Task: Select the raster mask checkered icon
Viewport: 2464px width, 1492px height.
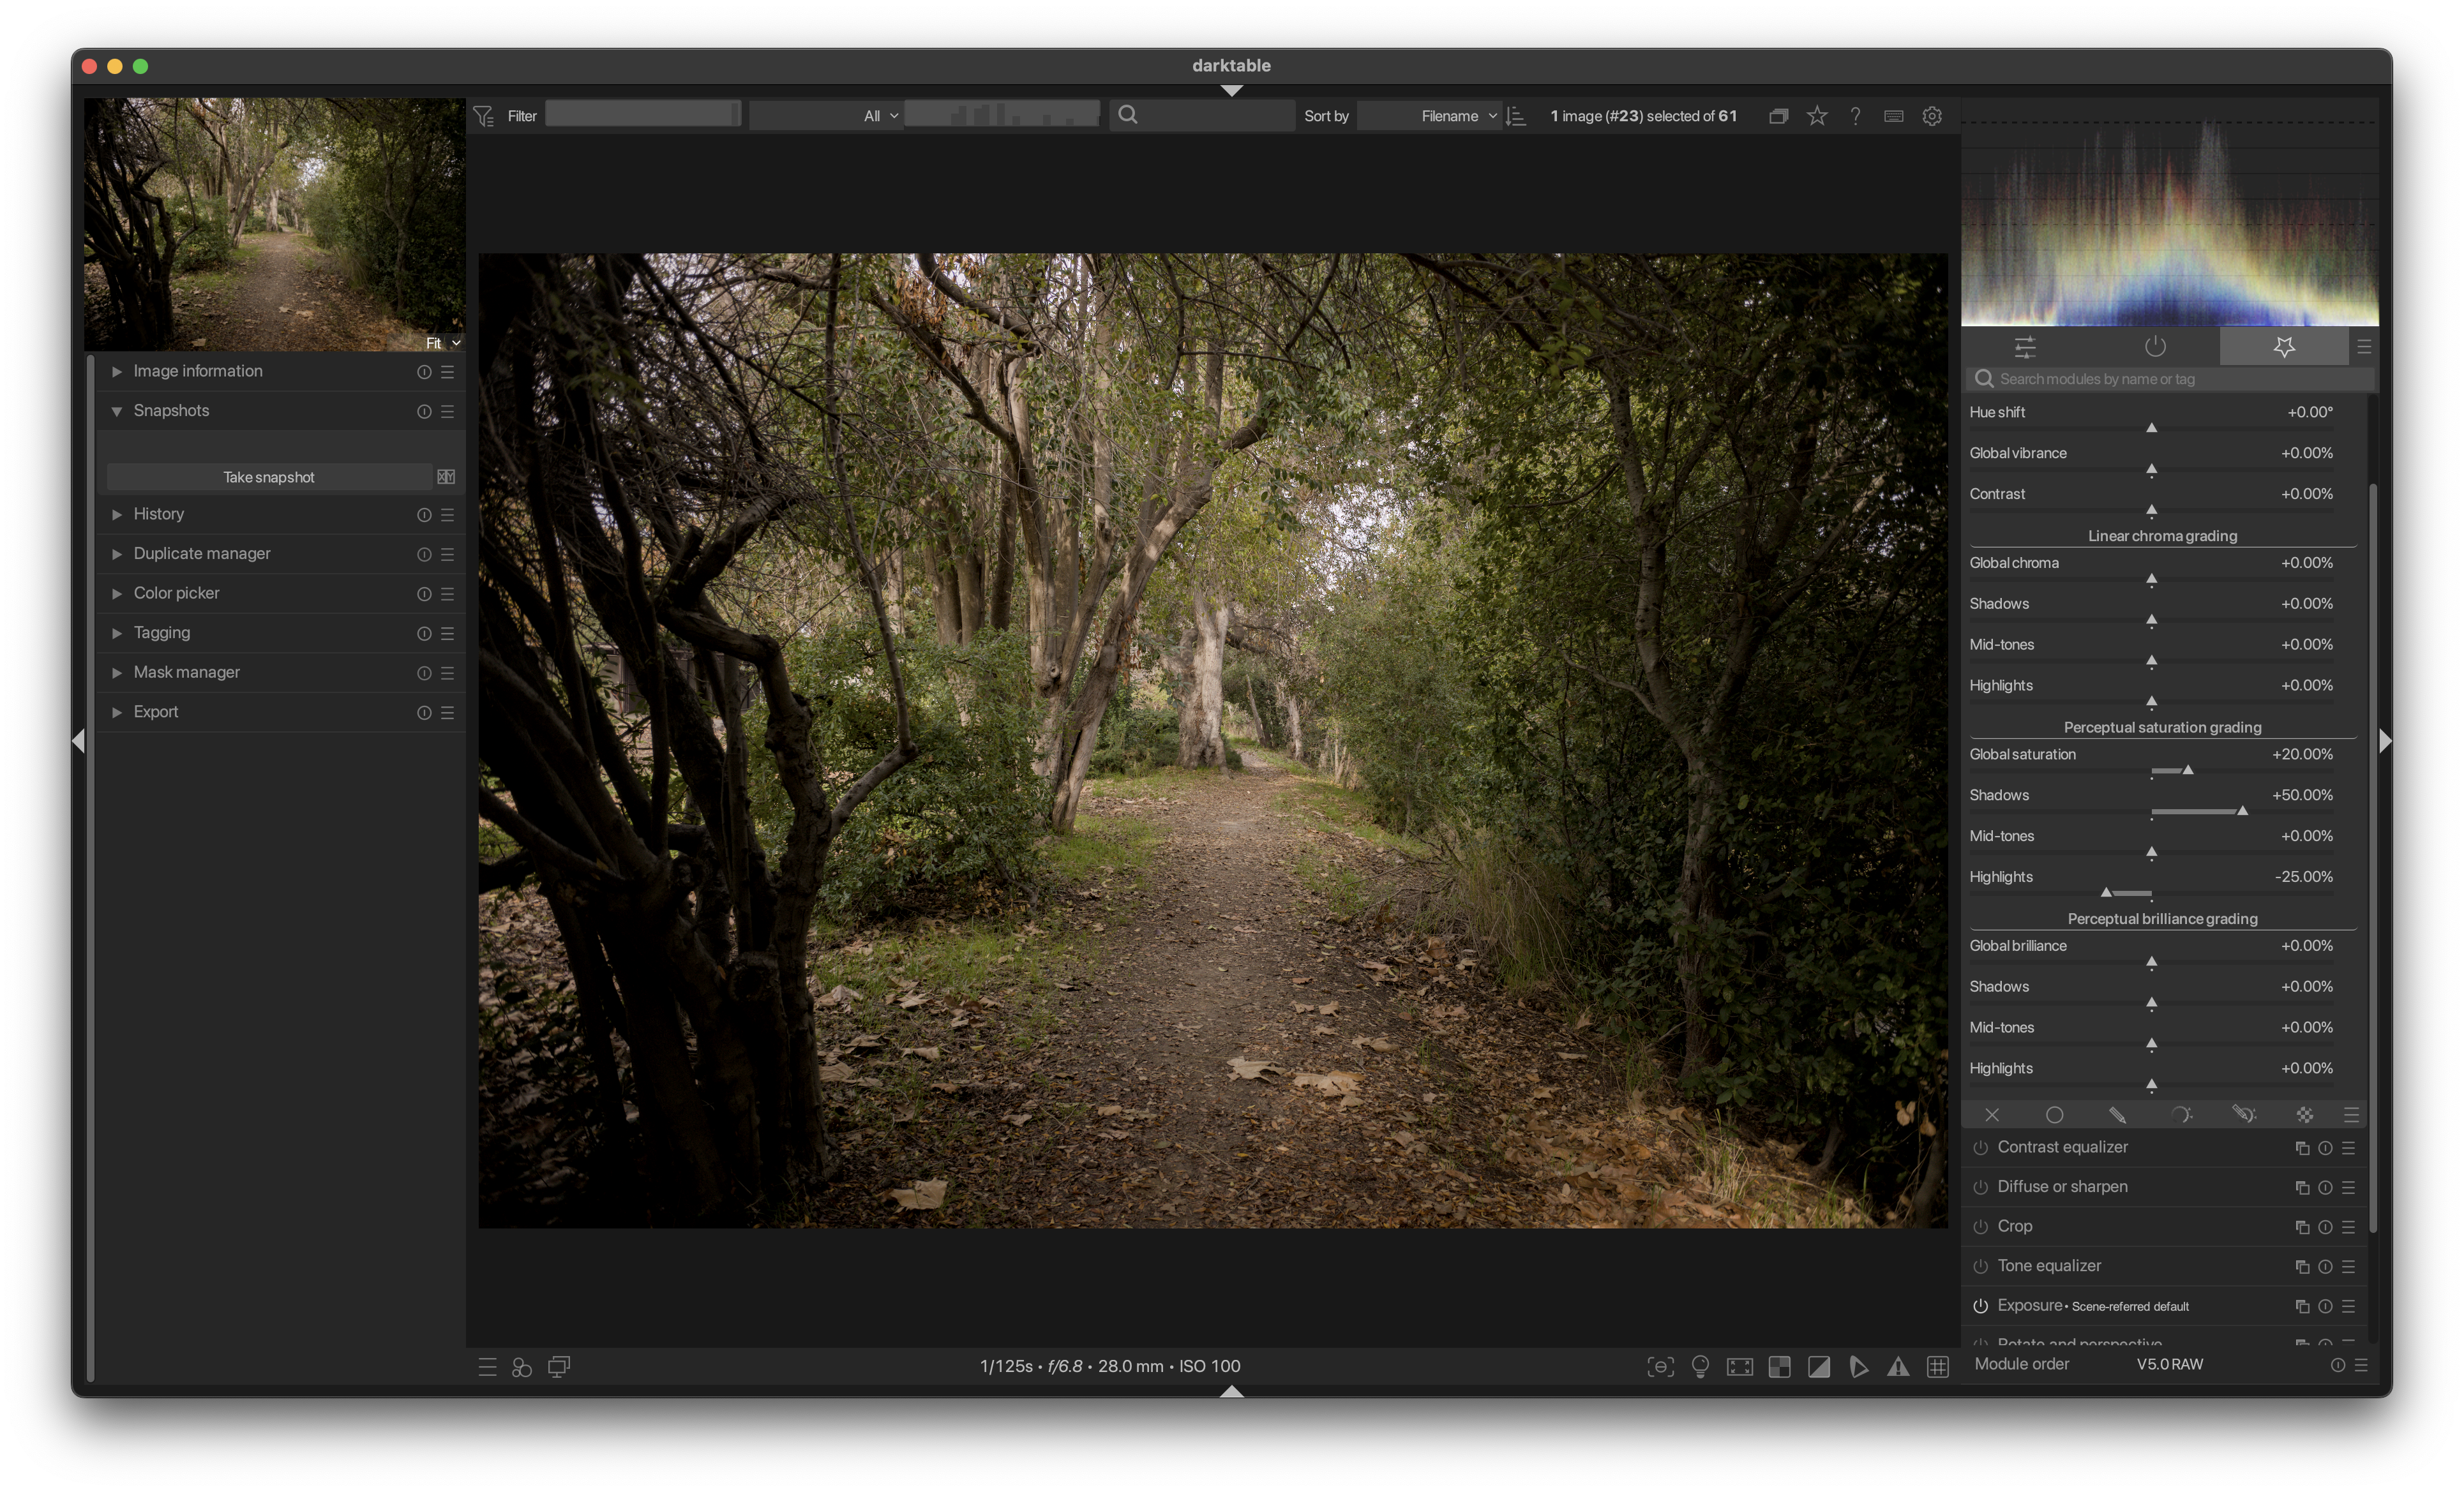Action: (2304, 1115)
